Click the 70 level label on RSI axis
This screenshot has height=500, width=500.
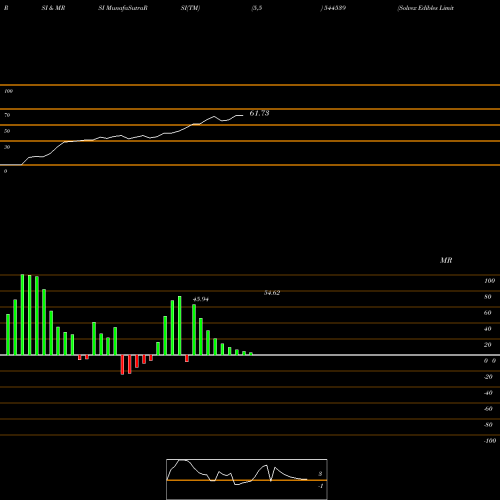[x=7, y=115]
